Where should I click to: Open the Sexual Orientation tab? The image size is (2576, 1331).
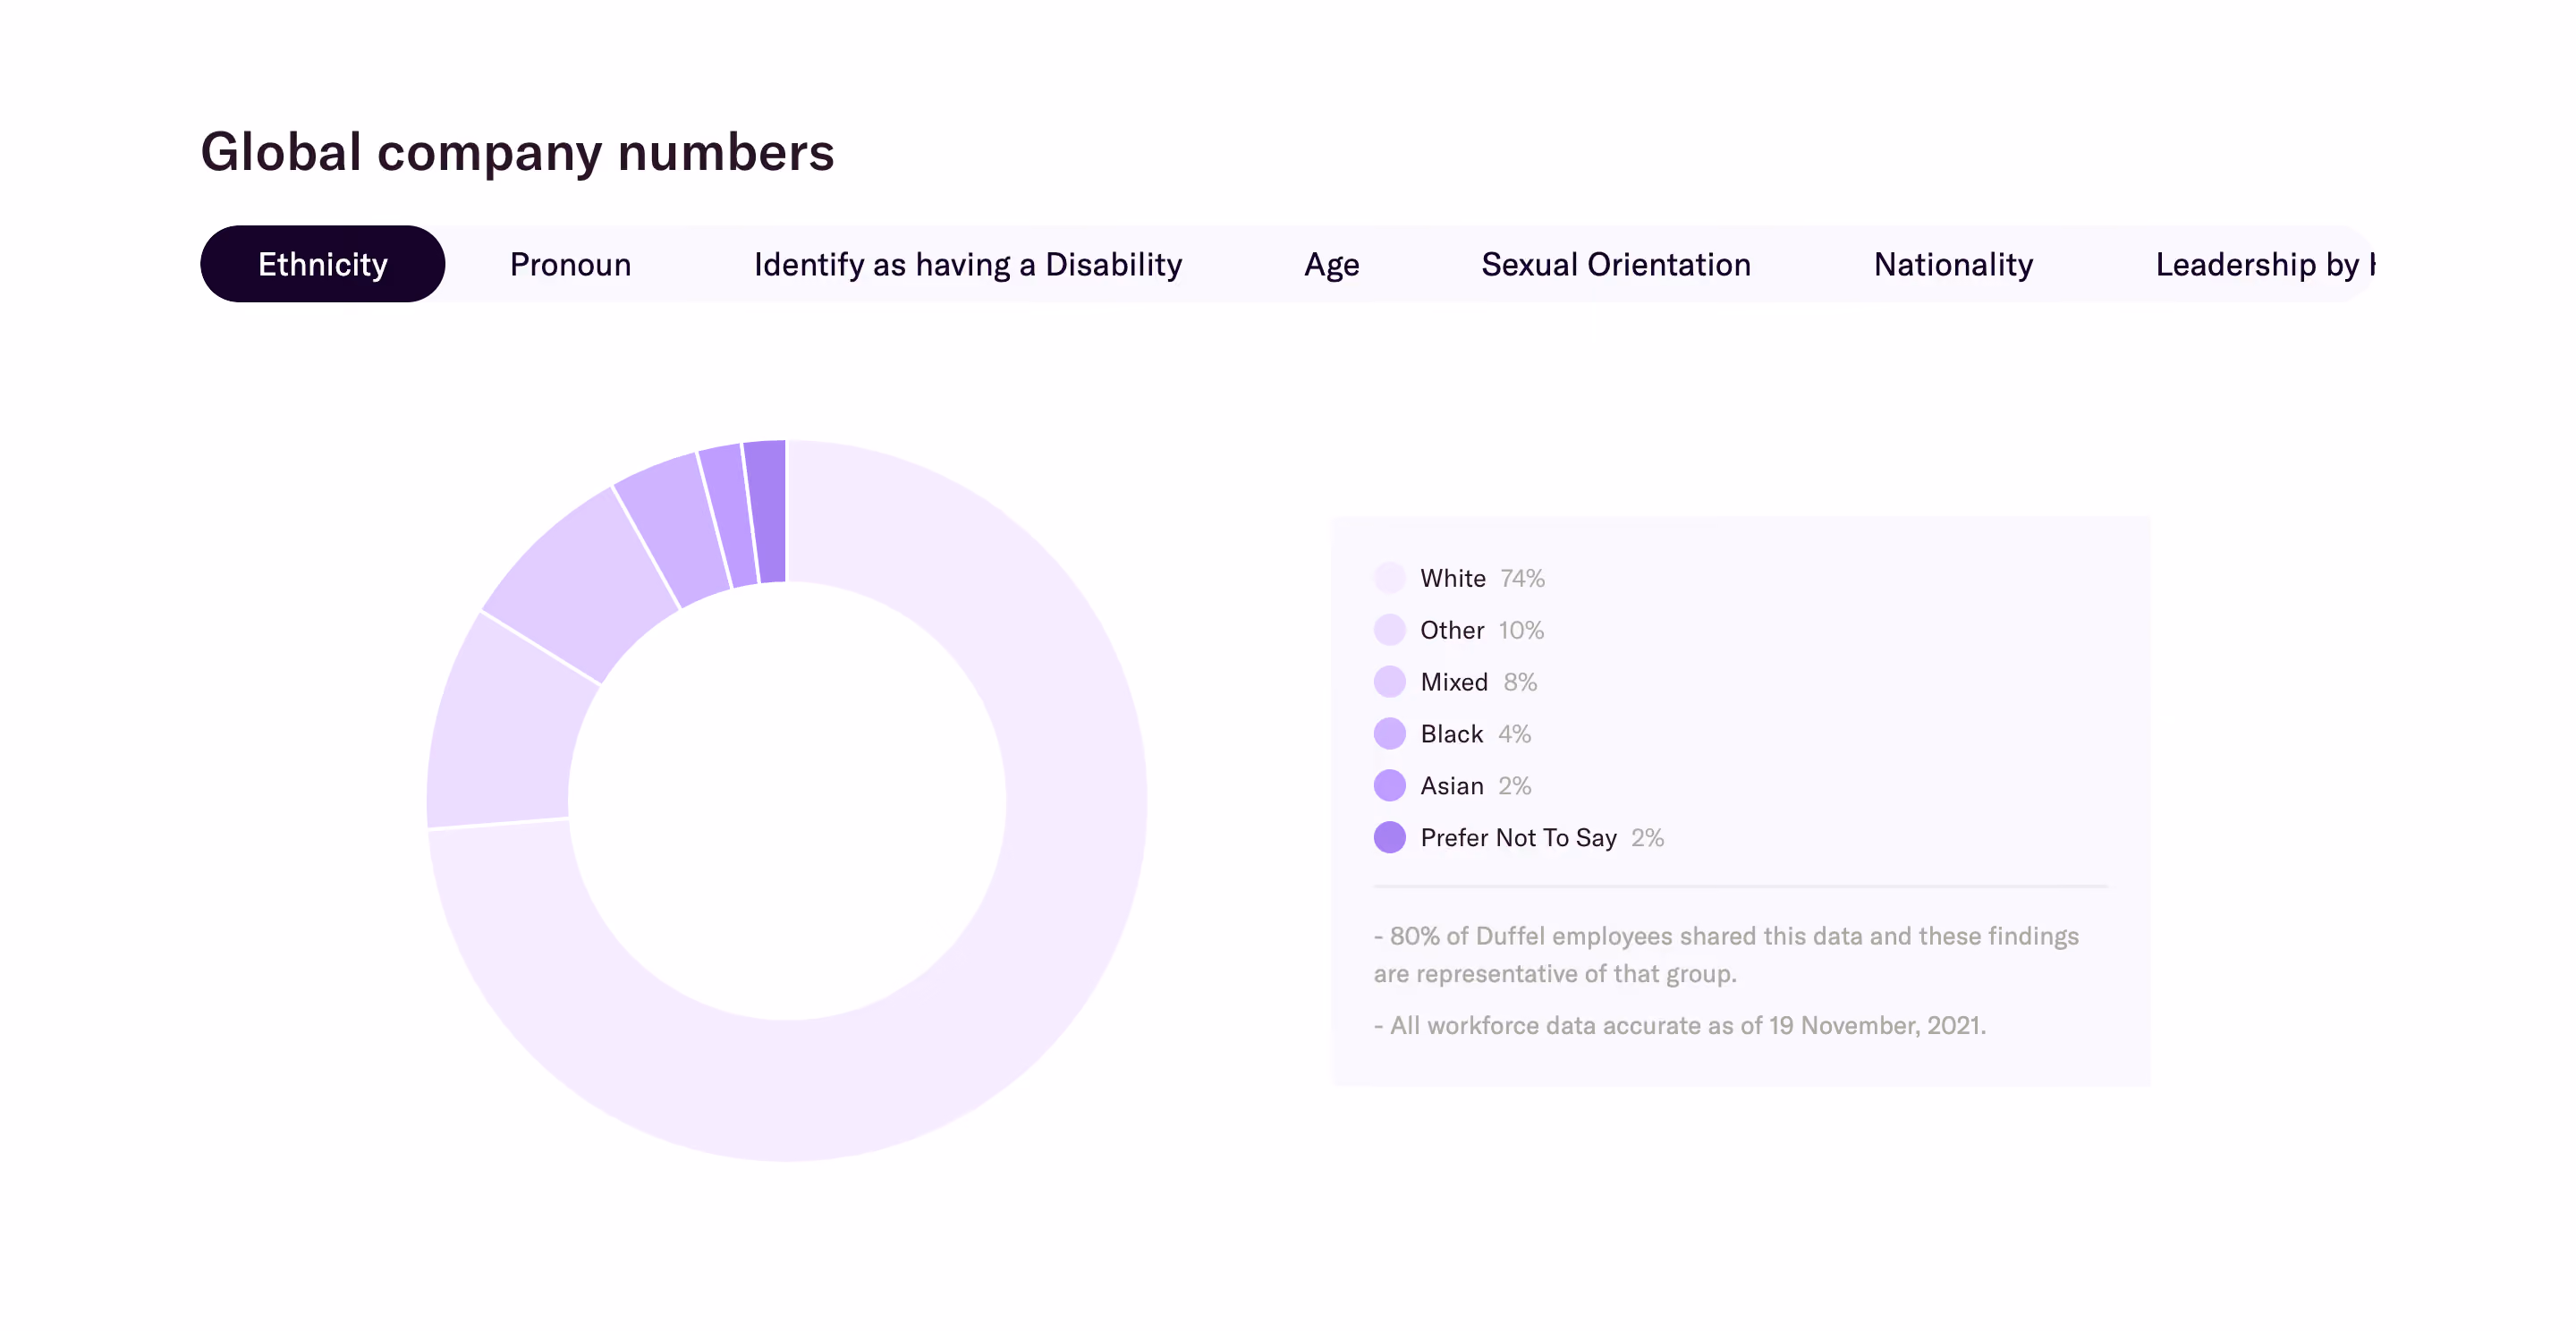(x=1615, y=264)
